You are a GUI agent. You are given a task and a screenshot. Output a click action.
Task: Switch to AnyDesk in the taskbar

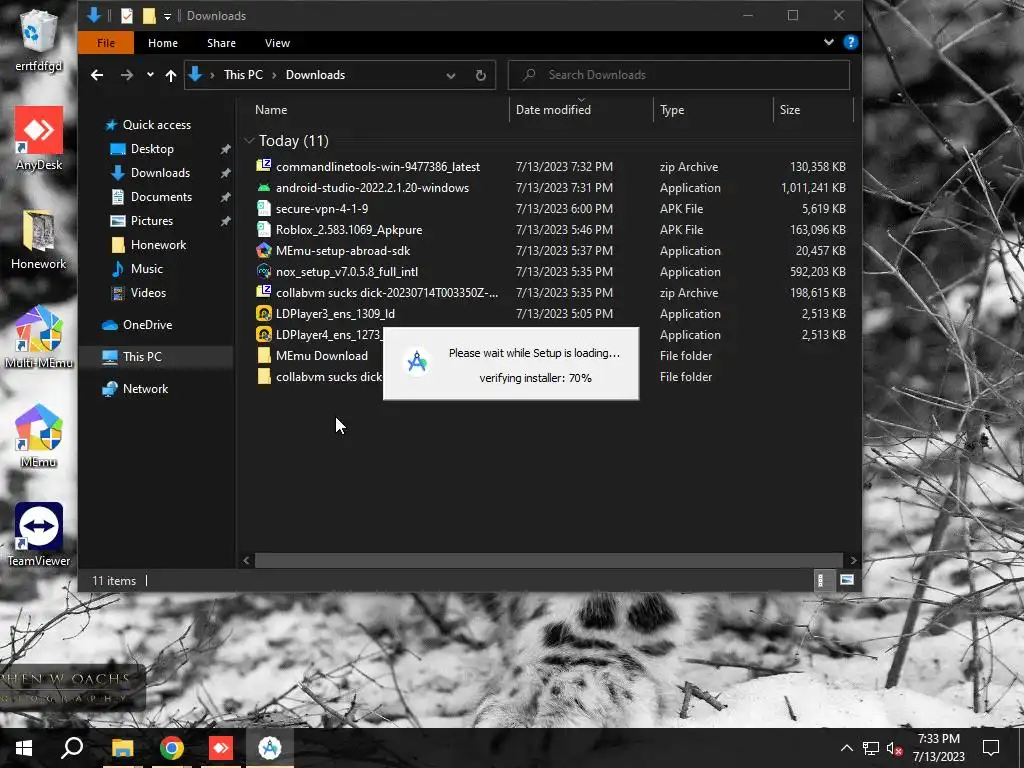[221, 748]
